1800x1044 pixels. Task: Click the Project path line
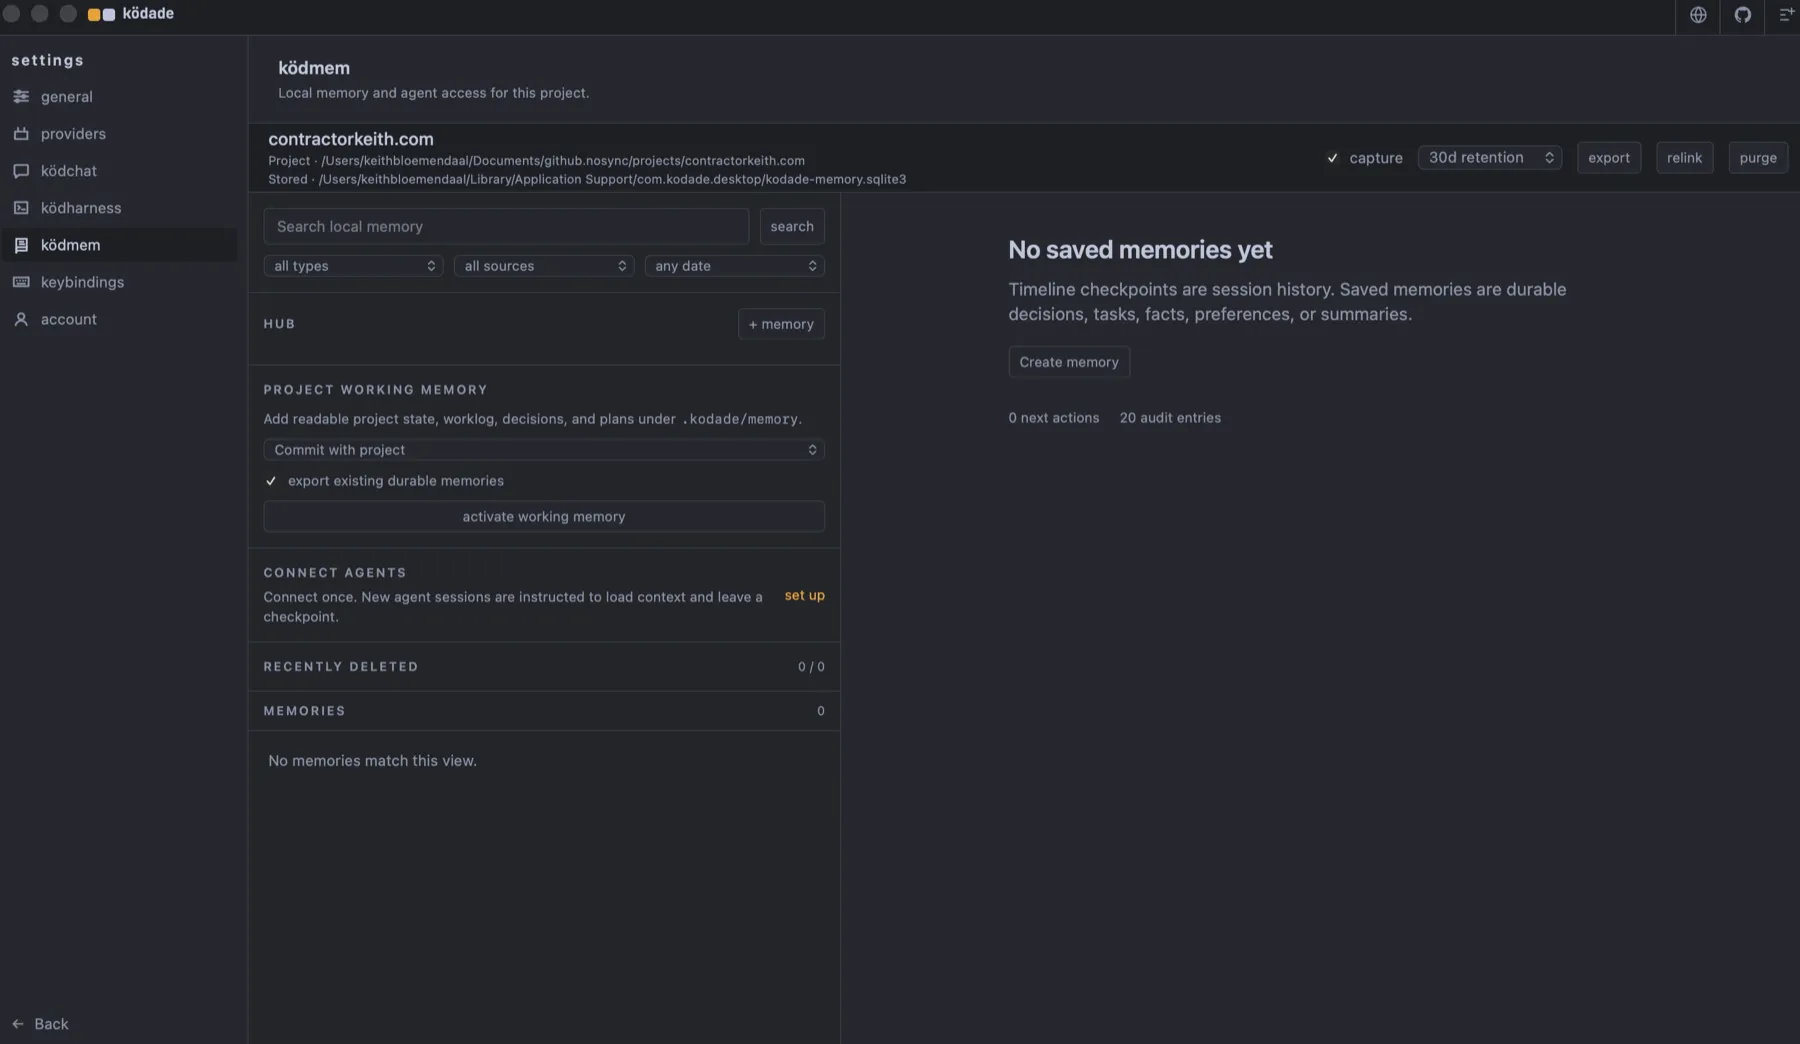click(536, 161)
